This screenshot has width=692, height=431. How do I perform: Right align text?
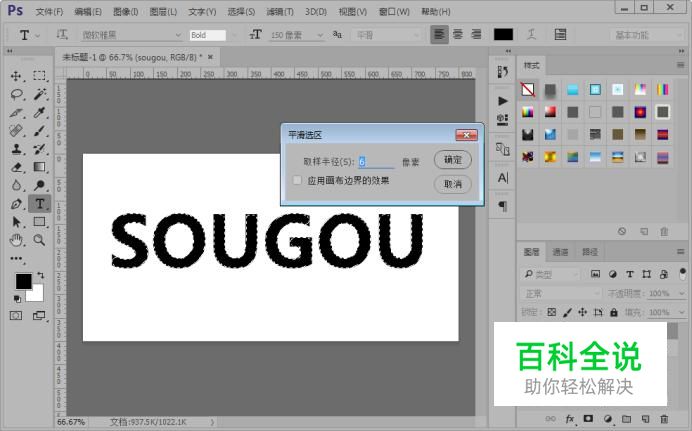[476, 34]
